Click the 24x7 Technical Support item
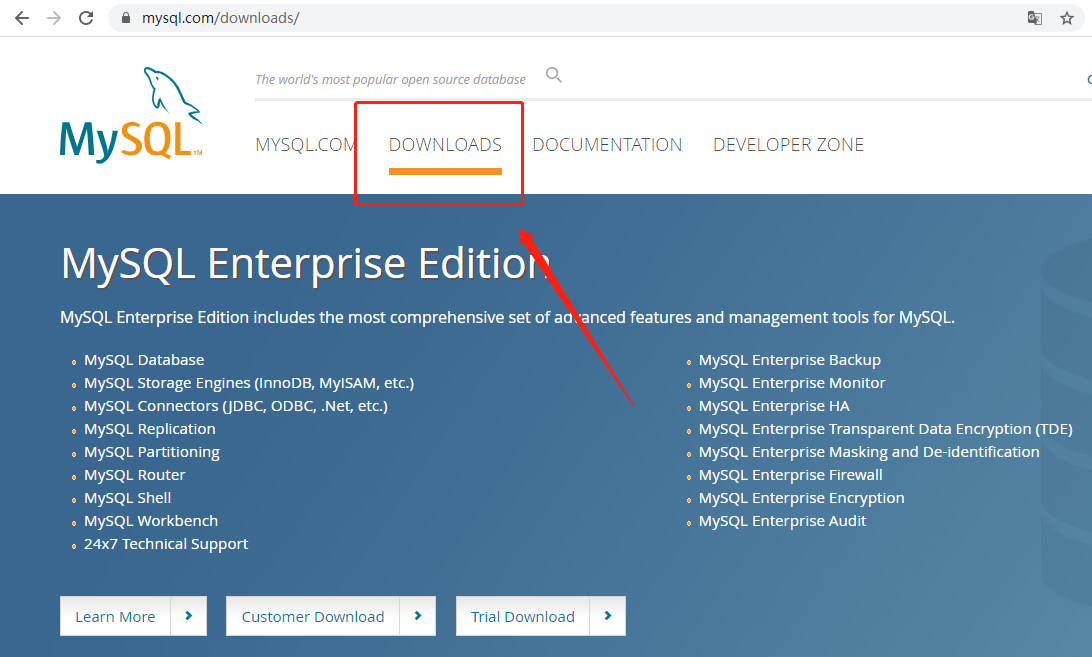Screen dimensions: 1092x657 coord(166,544)
